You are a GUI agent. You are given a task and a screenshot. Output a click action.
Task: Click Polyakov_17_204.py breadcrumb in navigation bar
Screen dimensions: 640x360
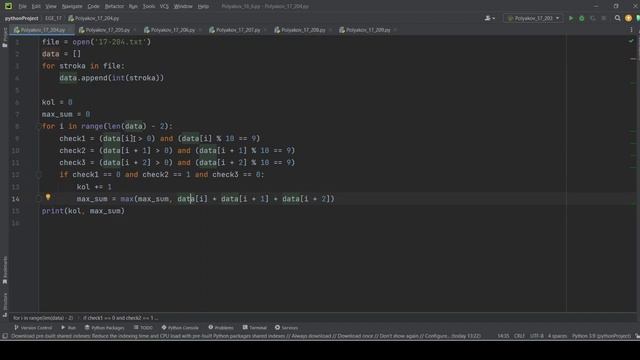93,18
